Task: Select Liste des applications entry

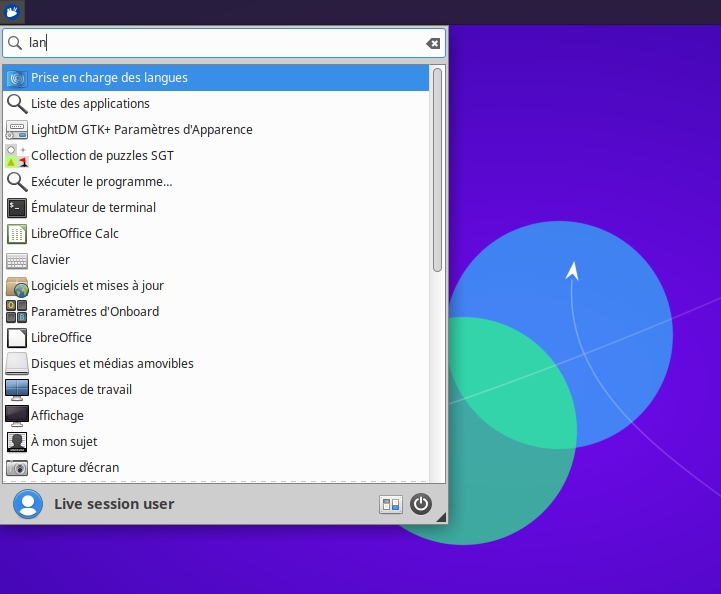Action: click(90, 104)
